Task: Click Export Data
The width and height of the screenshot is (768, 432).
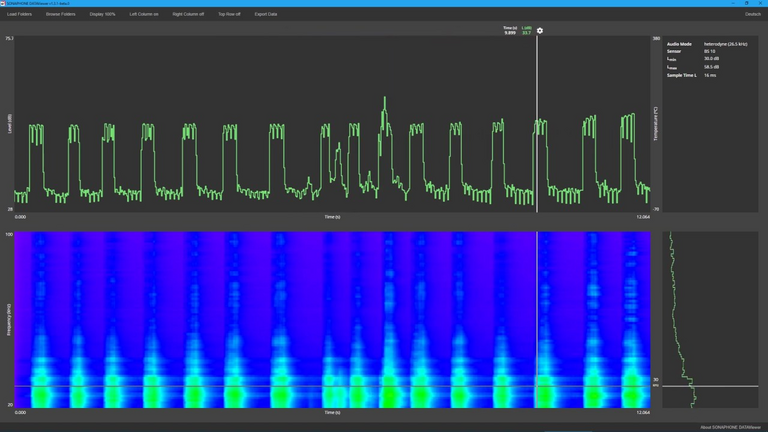Action: click(266, 14)
